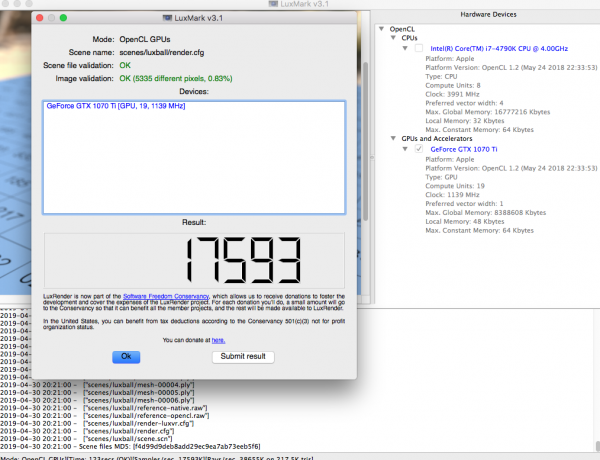Click 'Max. Global Memory: 16777216 Kbytes'
This screenshot has height=460, width=600.
click(x=488, y=112)
